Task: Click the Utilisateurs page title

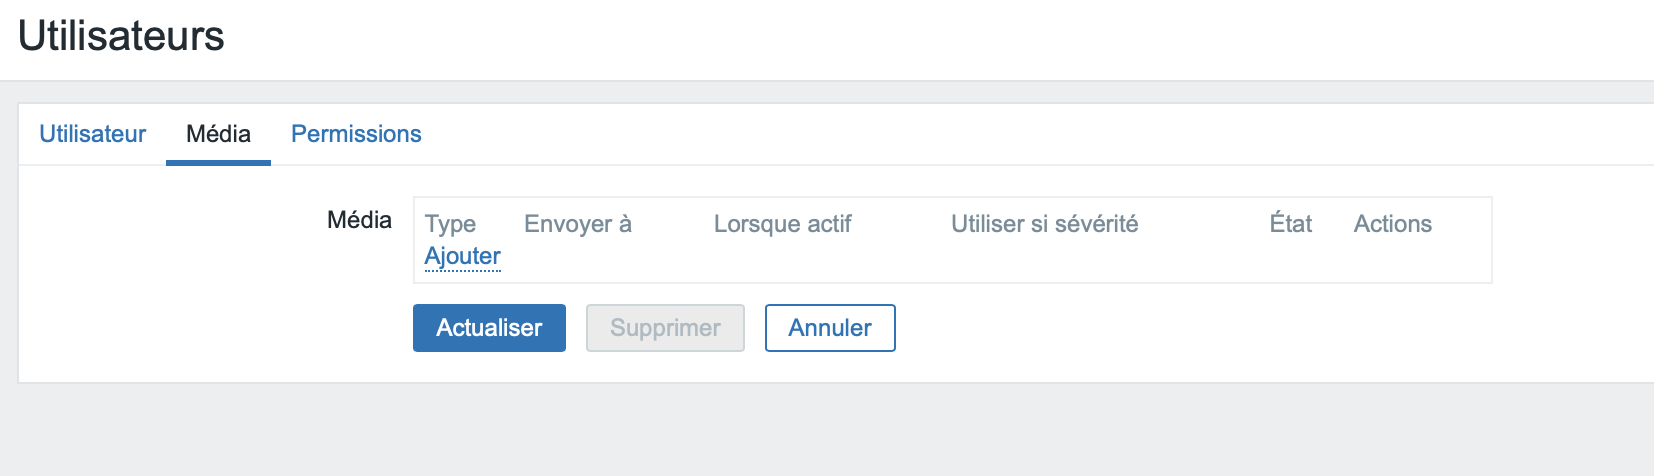Action: (121, 36)
